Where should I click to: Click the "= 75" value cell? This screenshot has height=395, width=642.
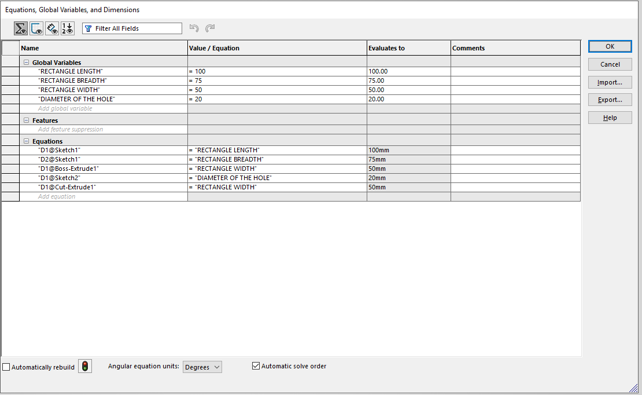pos(277,81)
